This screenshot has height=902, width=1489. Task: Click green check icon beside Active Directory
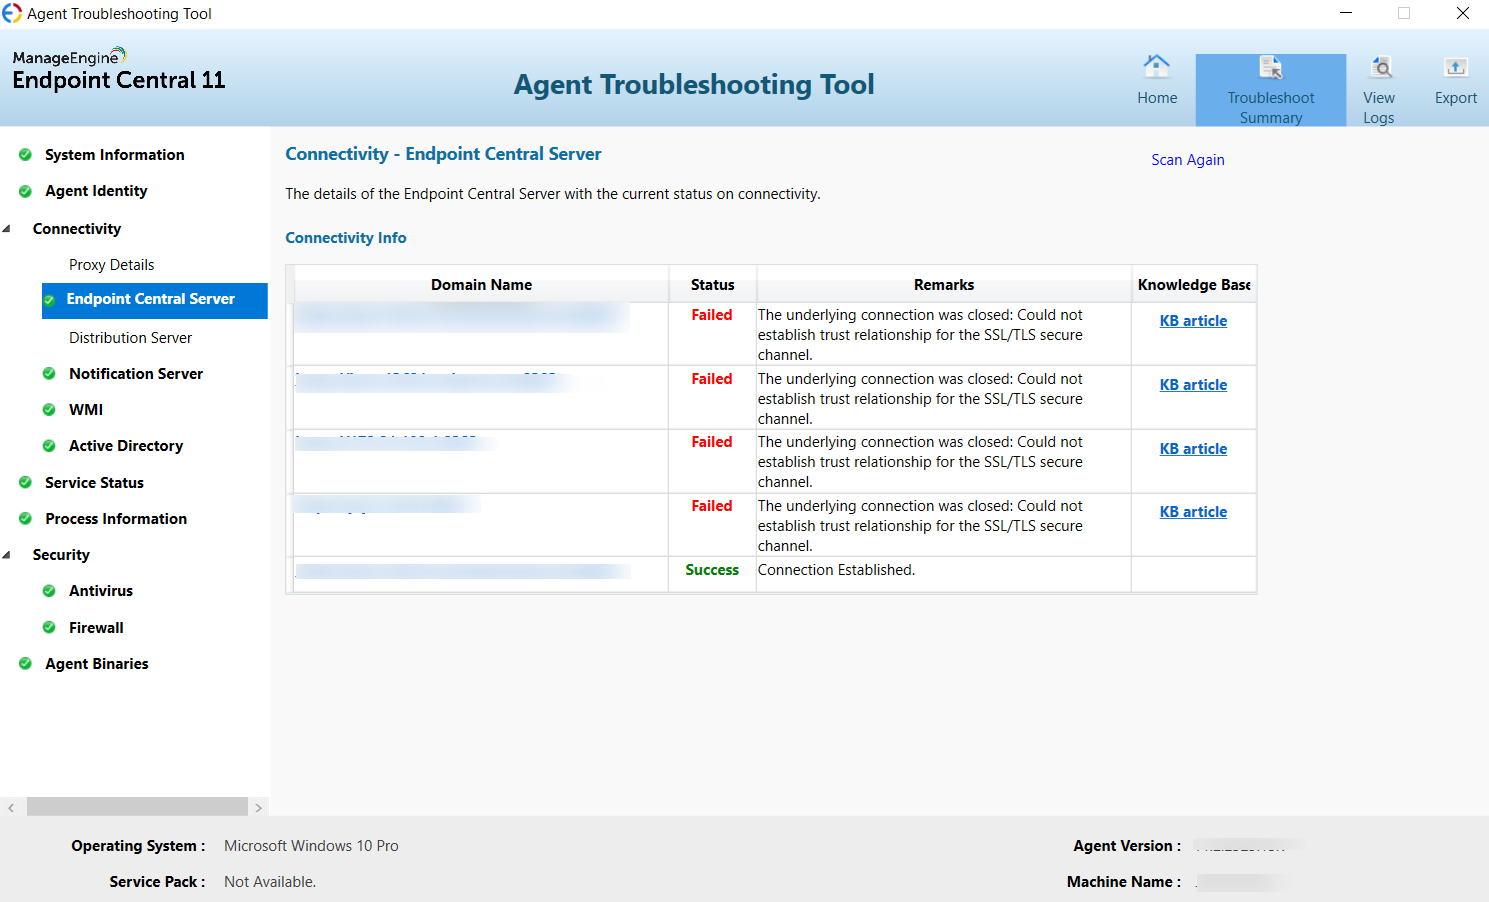(49, 446)
